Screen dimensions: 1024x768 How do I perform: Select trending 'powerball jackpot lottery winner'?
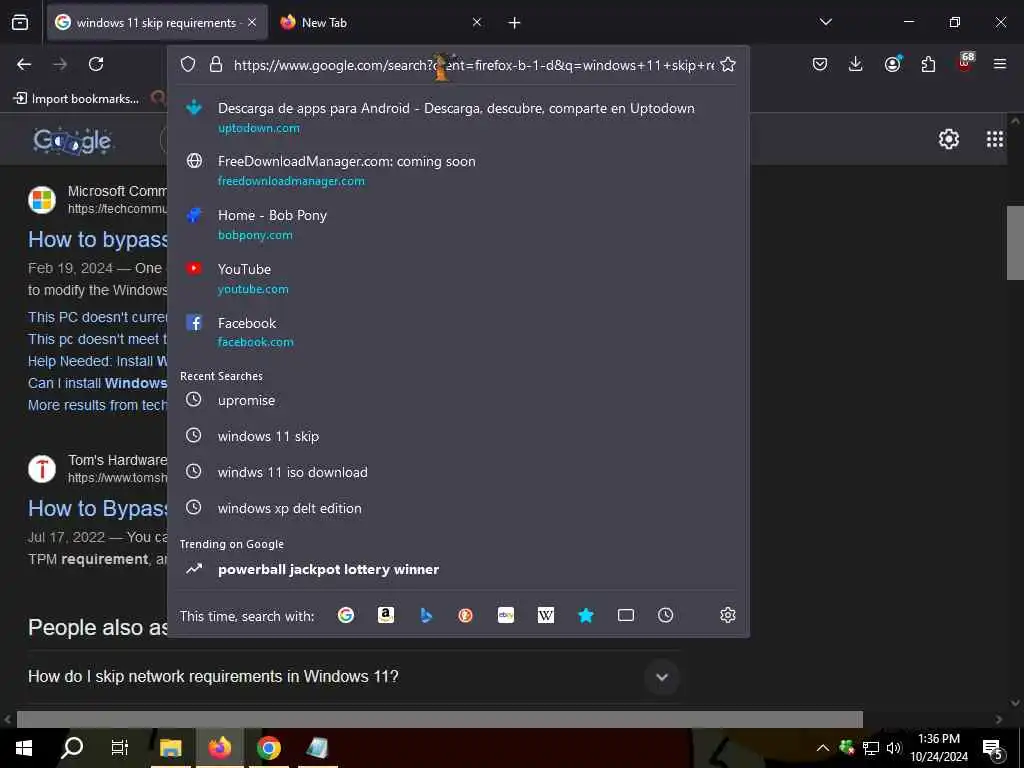(x=458, y=569)
